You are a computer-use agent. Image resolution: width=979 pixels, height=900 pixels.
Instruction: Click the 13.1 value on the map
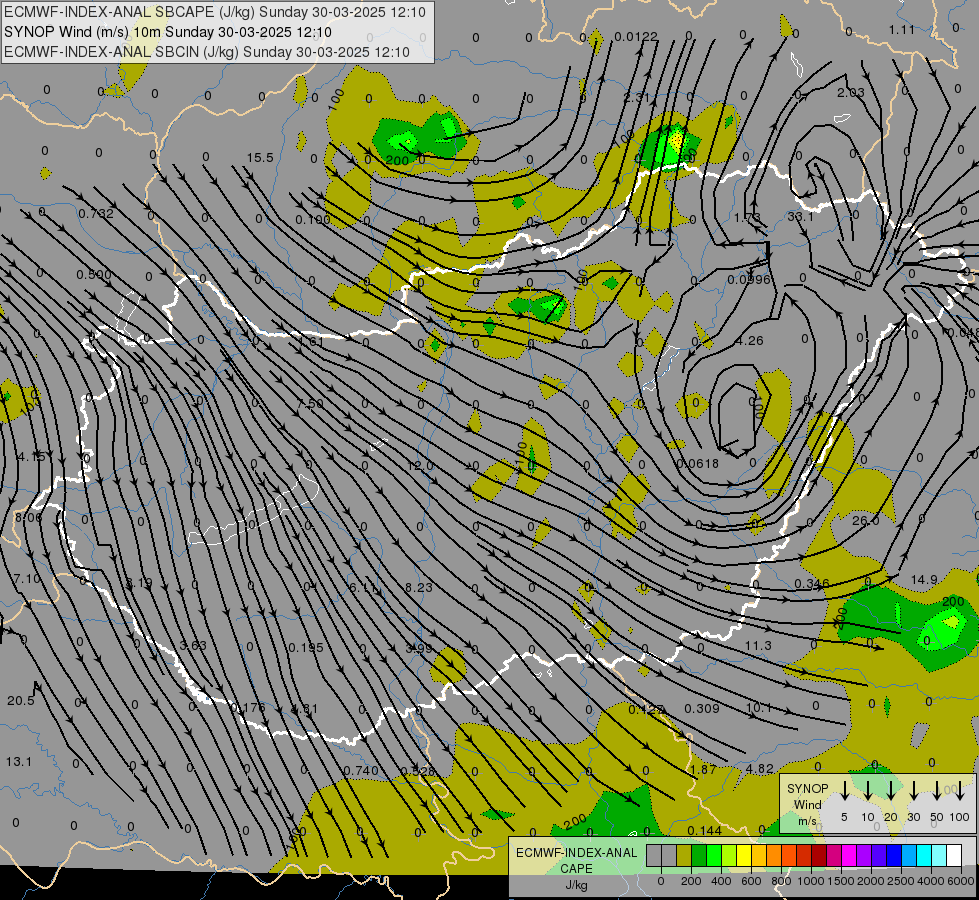point(19,761)
